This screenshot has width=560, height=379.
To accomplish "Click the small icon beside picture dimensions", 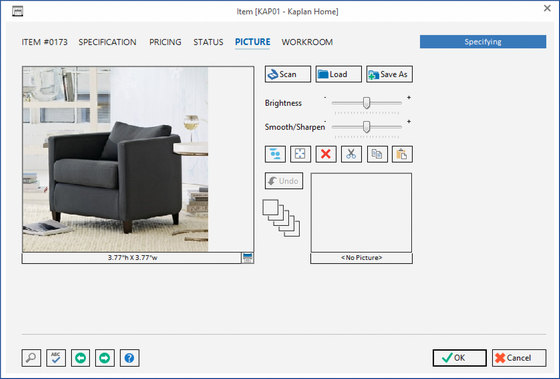I will tap(248, 258).
